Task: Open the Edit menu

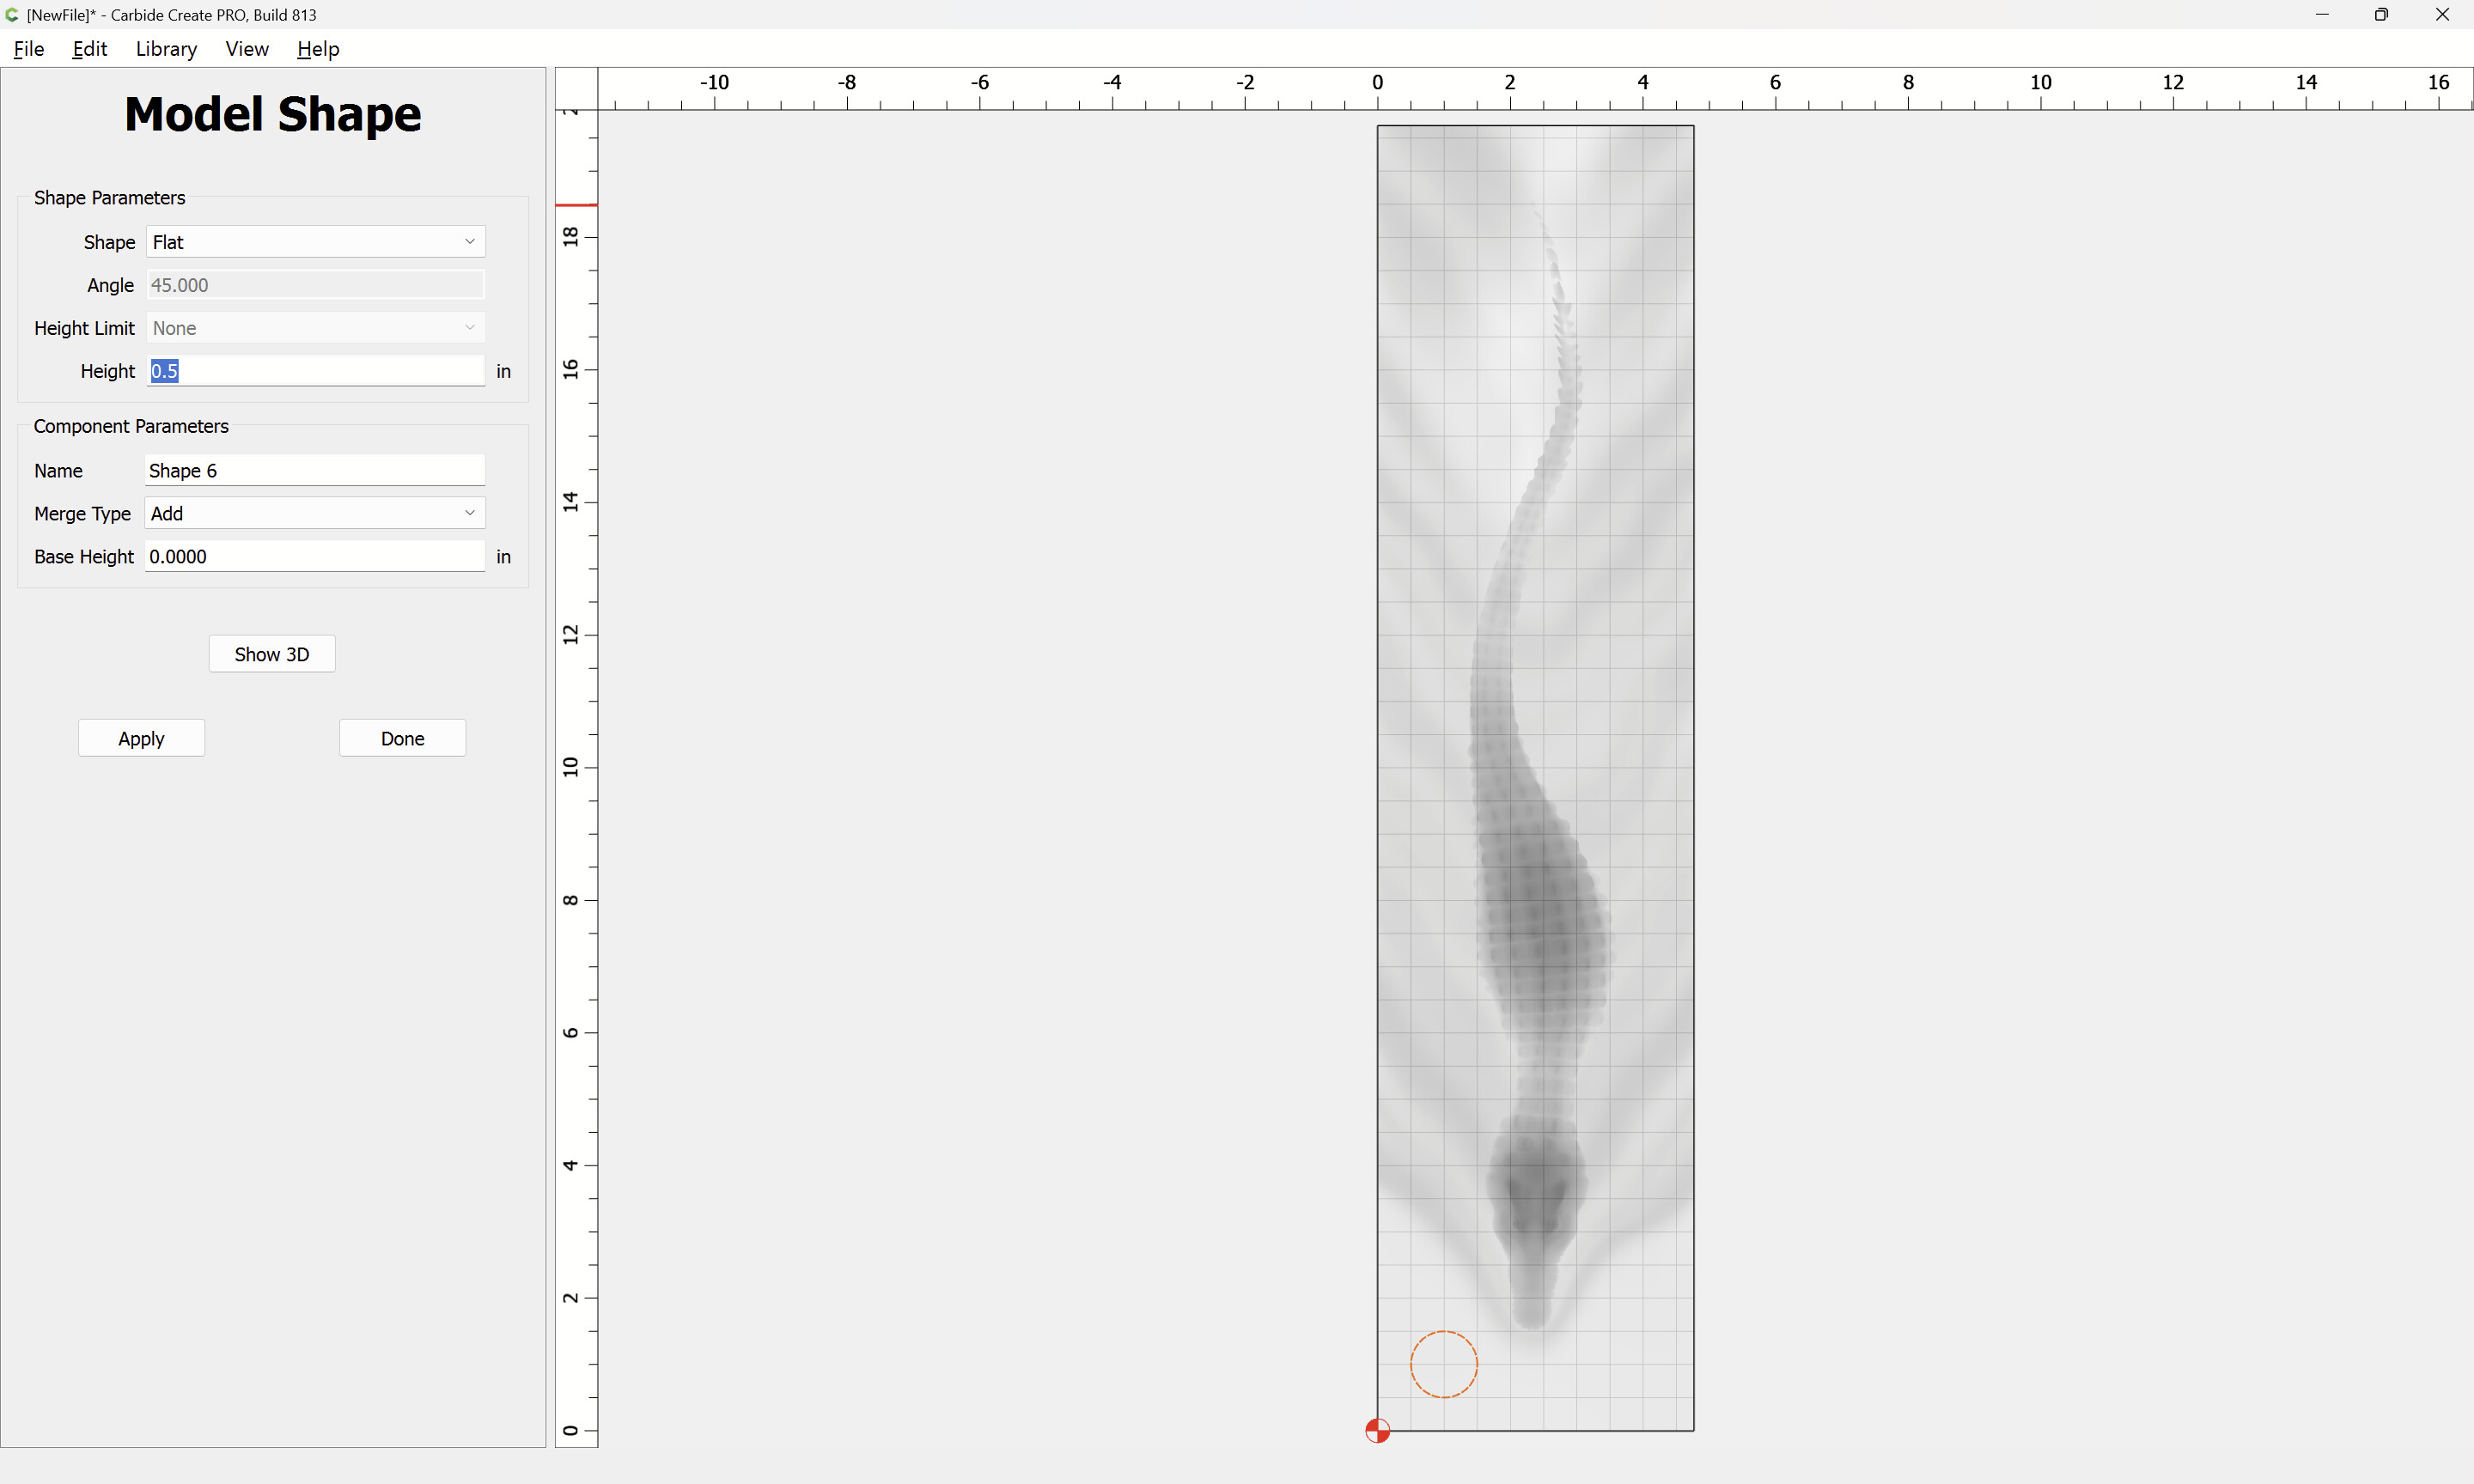Action: click(x=90, y=49)
